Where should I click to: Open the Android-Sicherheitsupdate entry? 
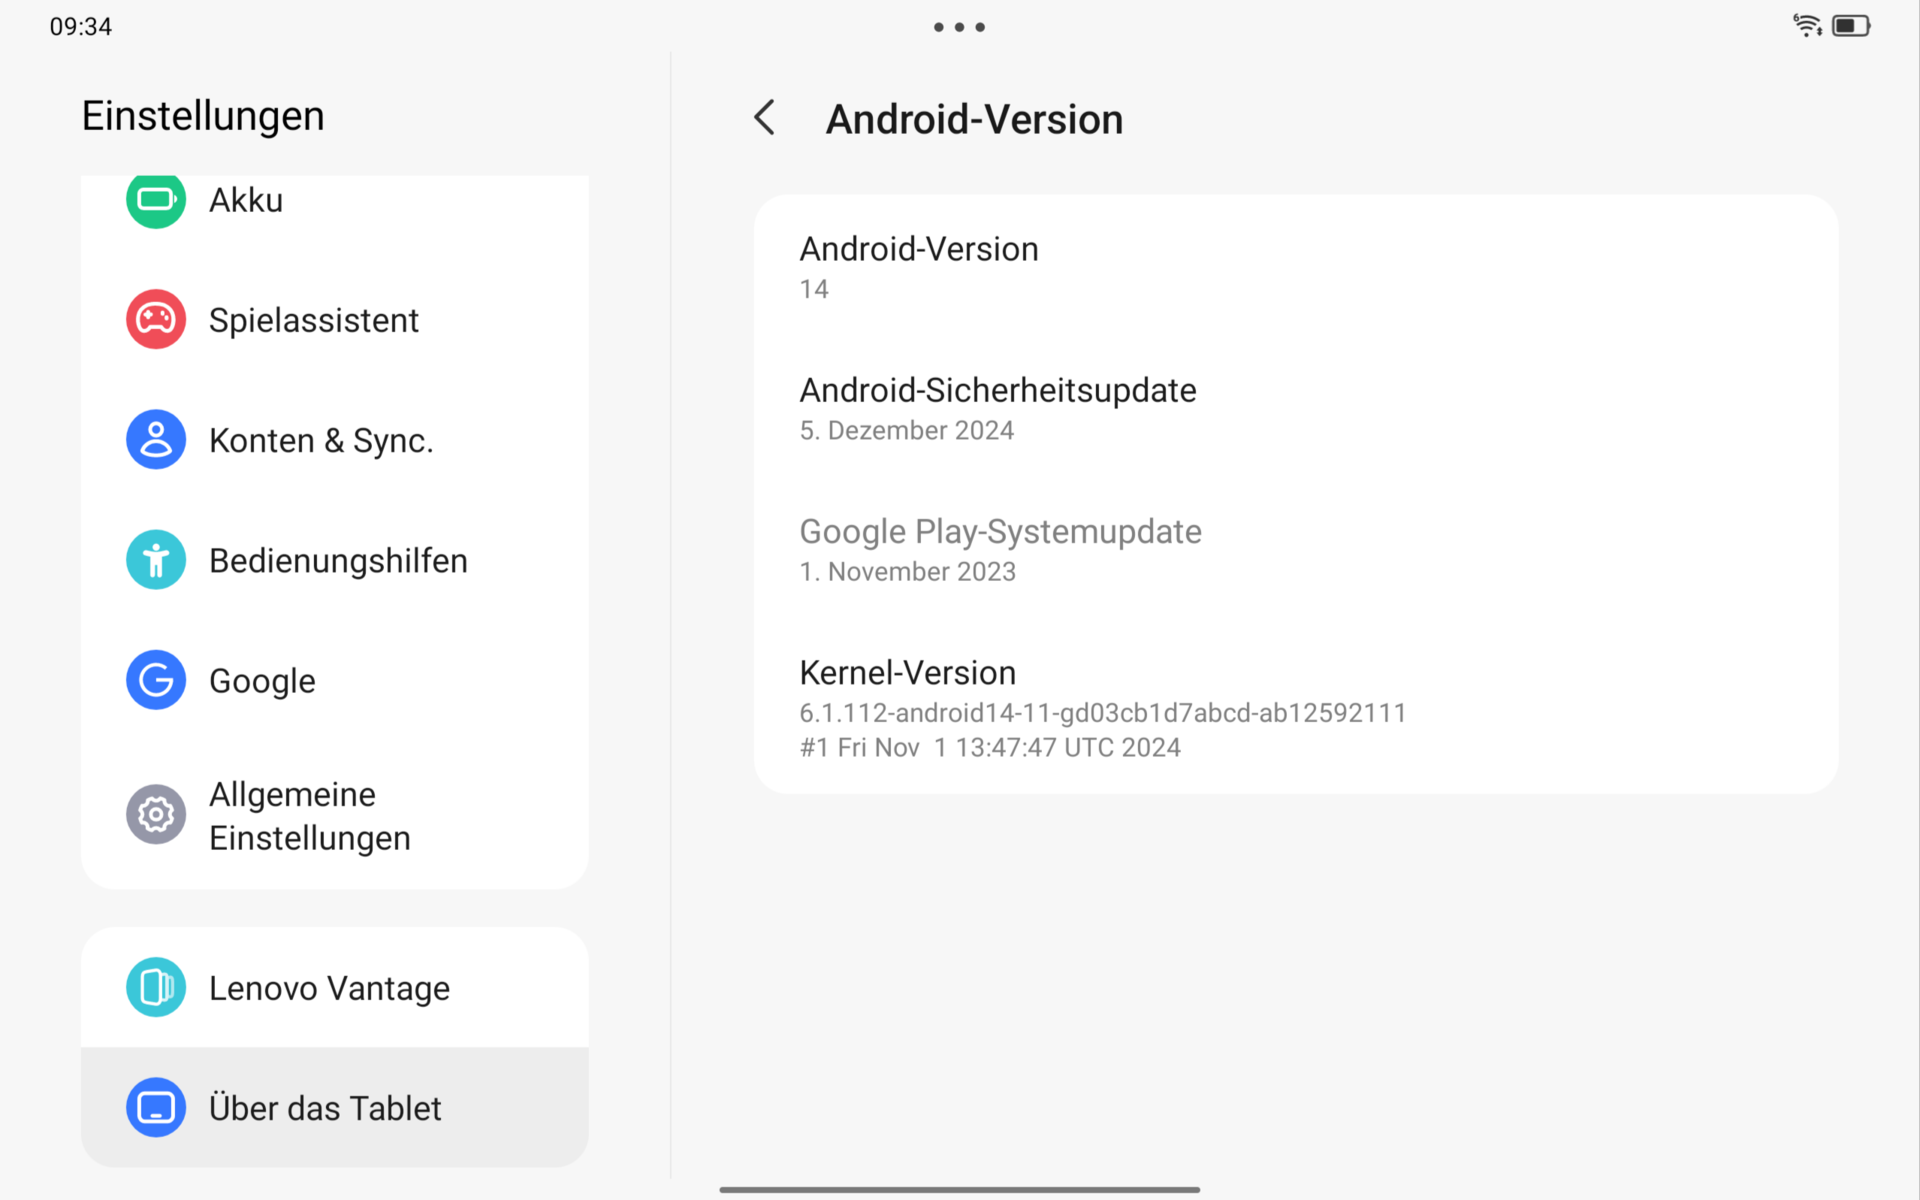[x=997, y=408]
